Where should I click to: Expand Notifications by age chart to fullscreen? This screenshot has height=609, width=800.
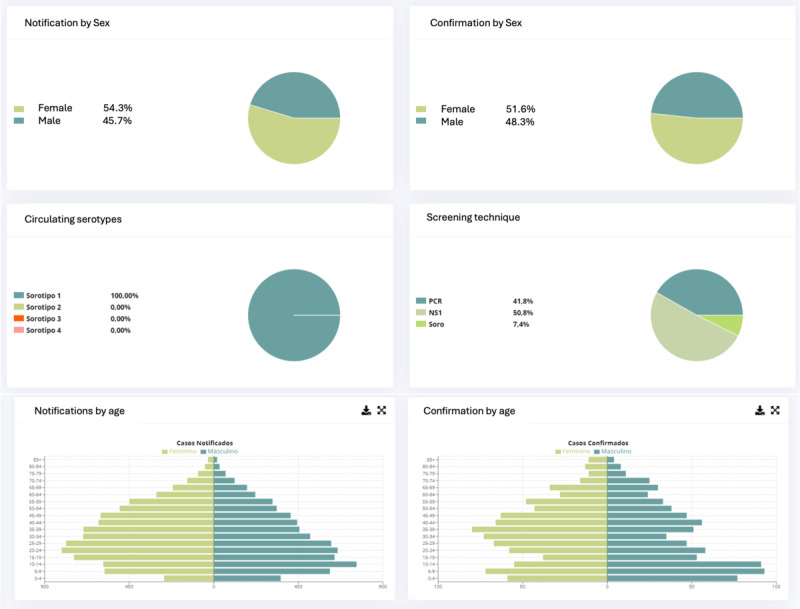point(382,410)
